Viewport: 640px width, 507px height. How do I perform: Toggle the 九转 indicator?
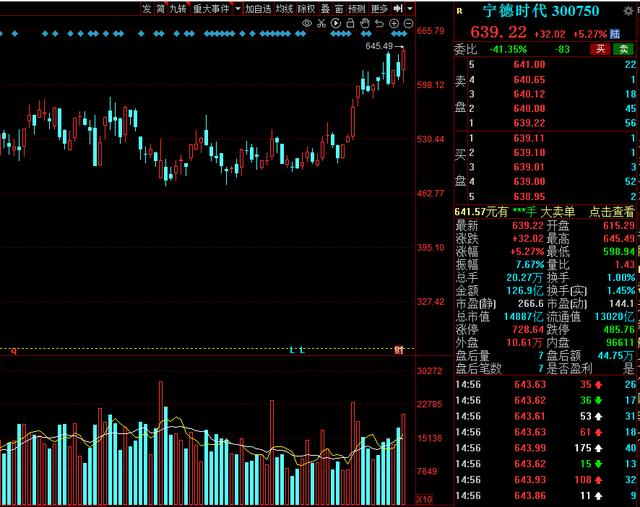point(178,9)
